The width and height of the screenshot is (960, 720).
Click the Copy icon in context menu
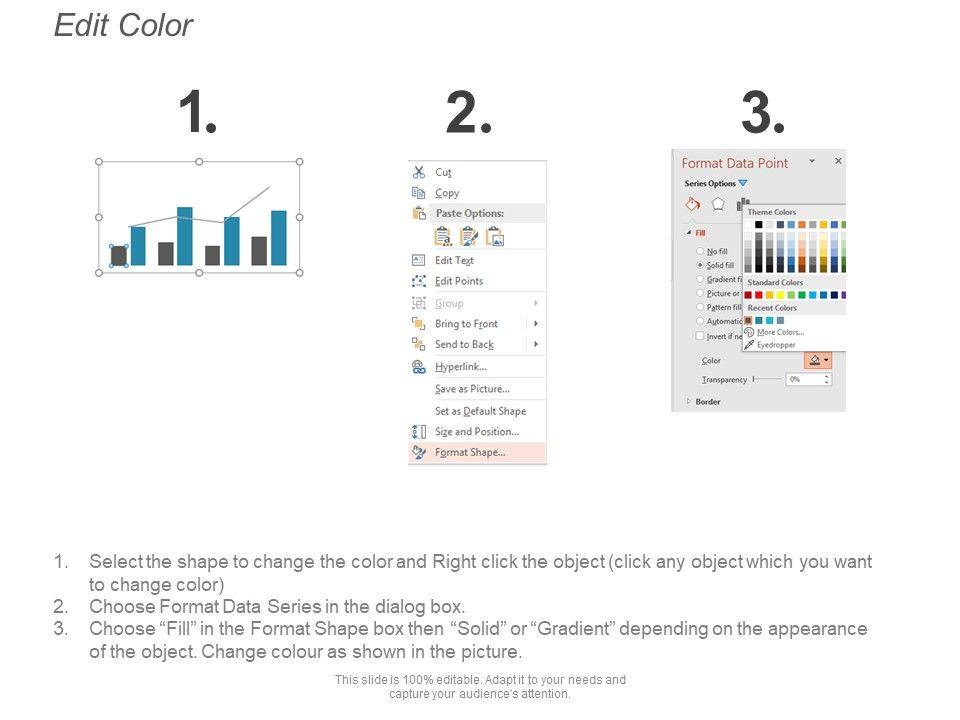coord(419,193)
